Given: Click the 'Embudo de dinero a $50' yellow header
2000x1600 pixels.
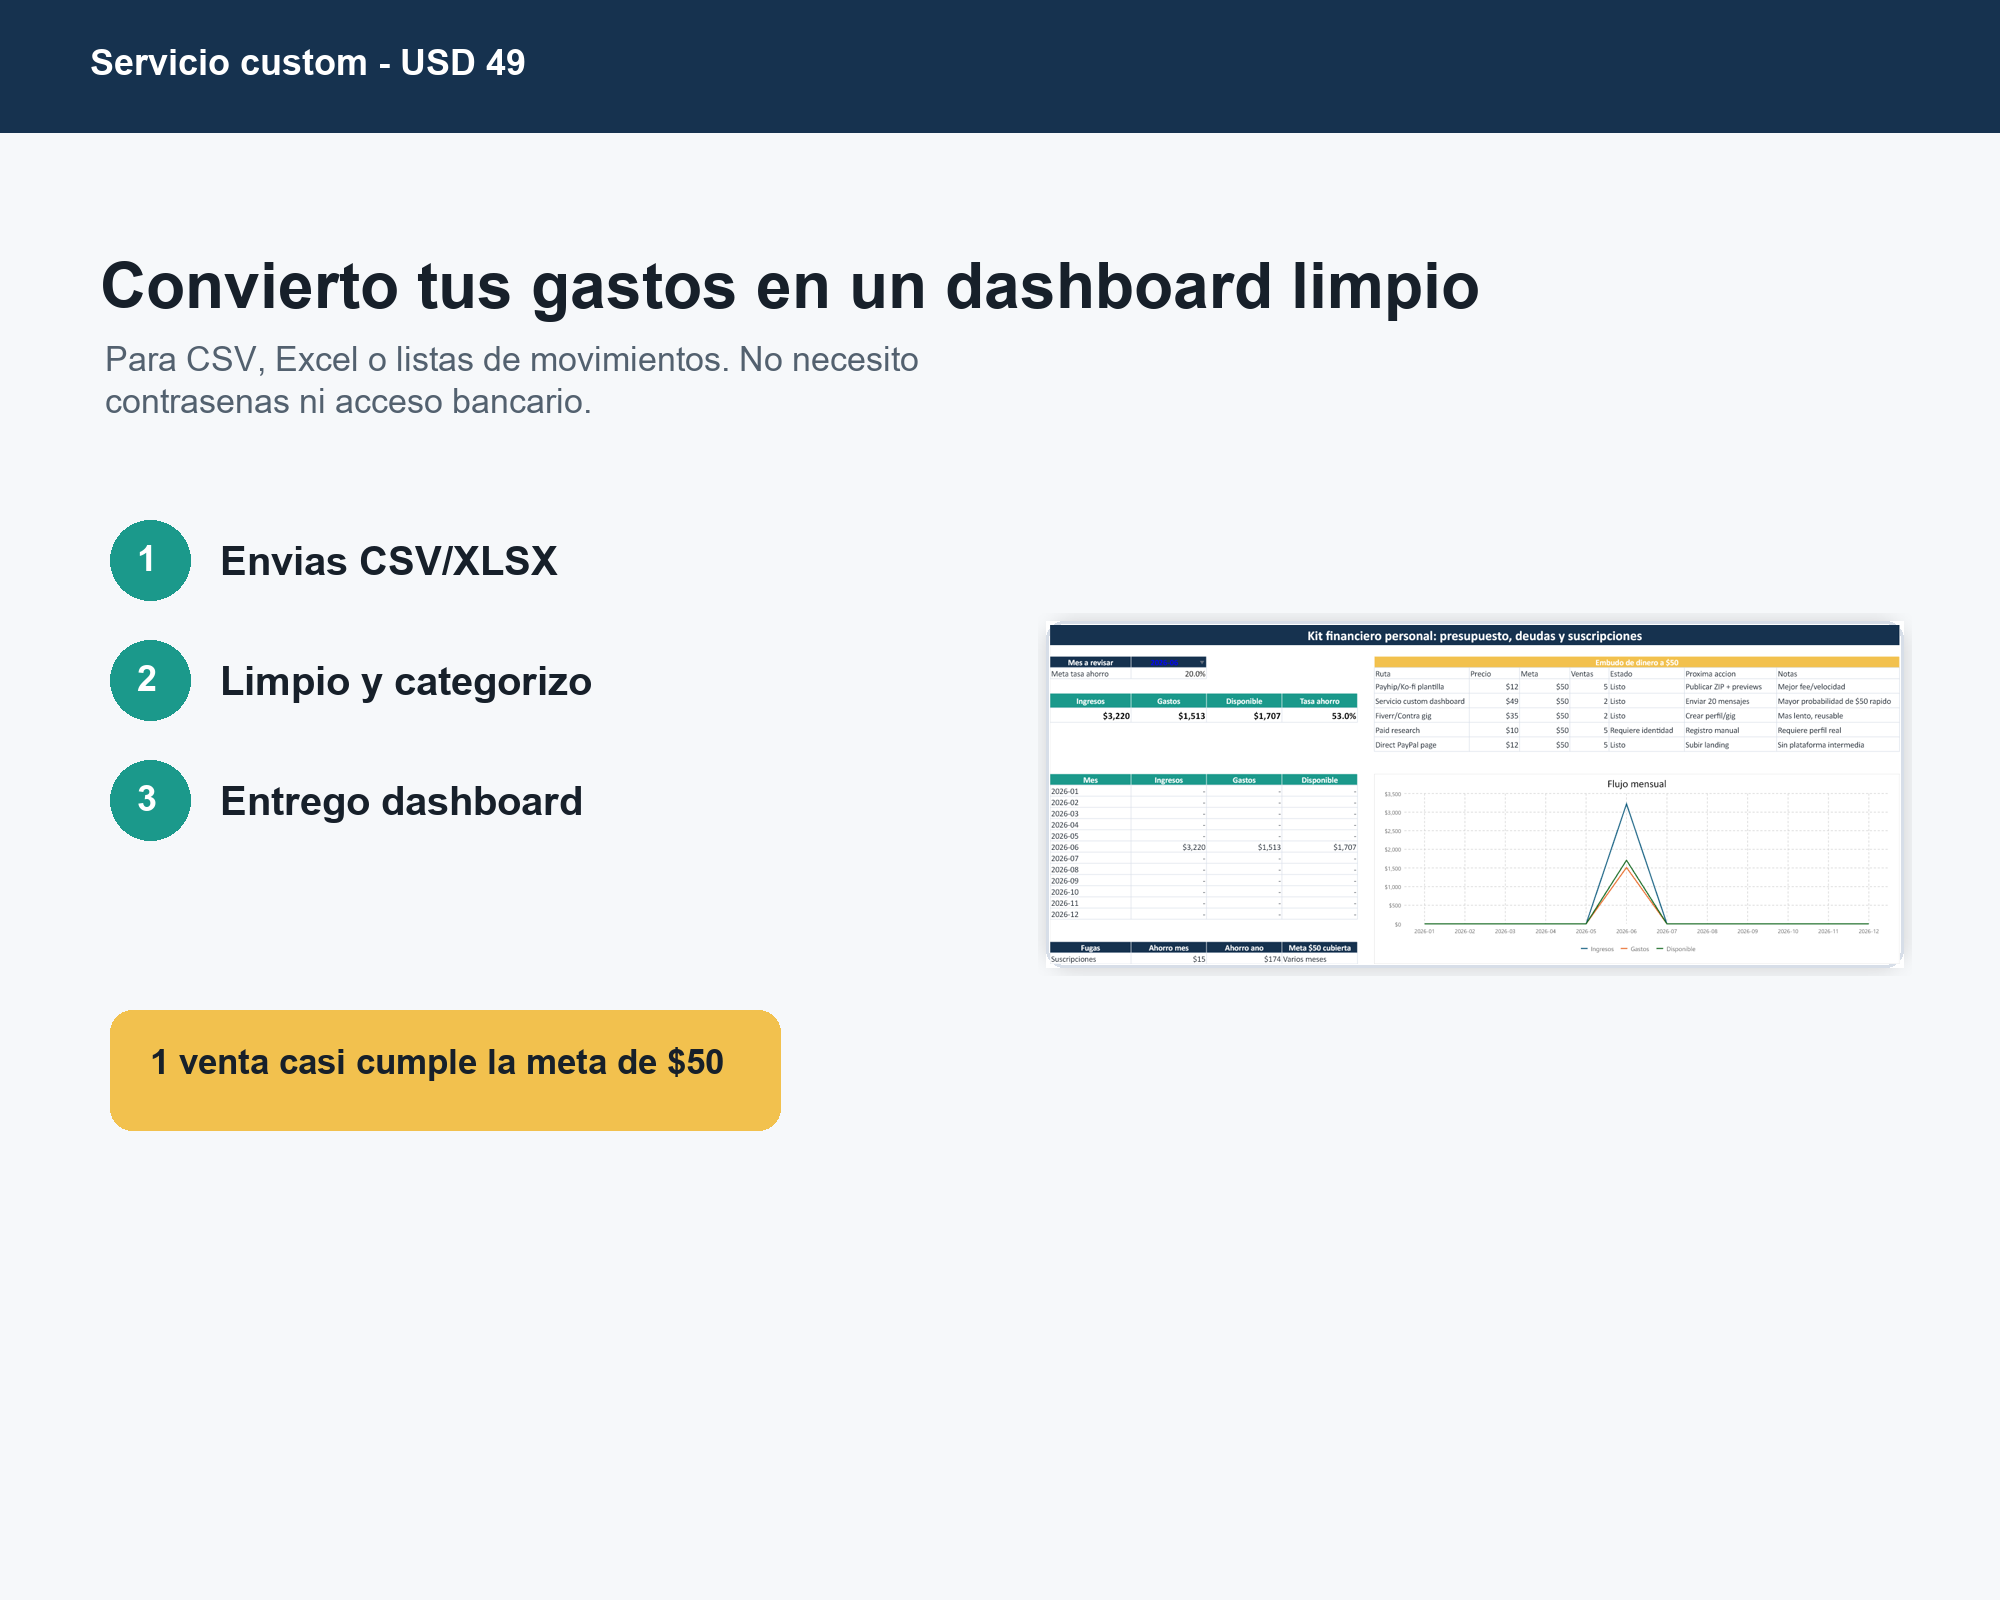Looking at the screenshot, I should pos(1636,662).
